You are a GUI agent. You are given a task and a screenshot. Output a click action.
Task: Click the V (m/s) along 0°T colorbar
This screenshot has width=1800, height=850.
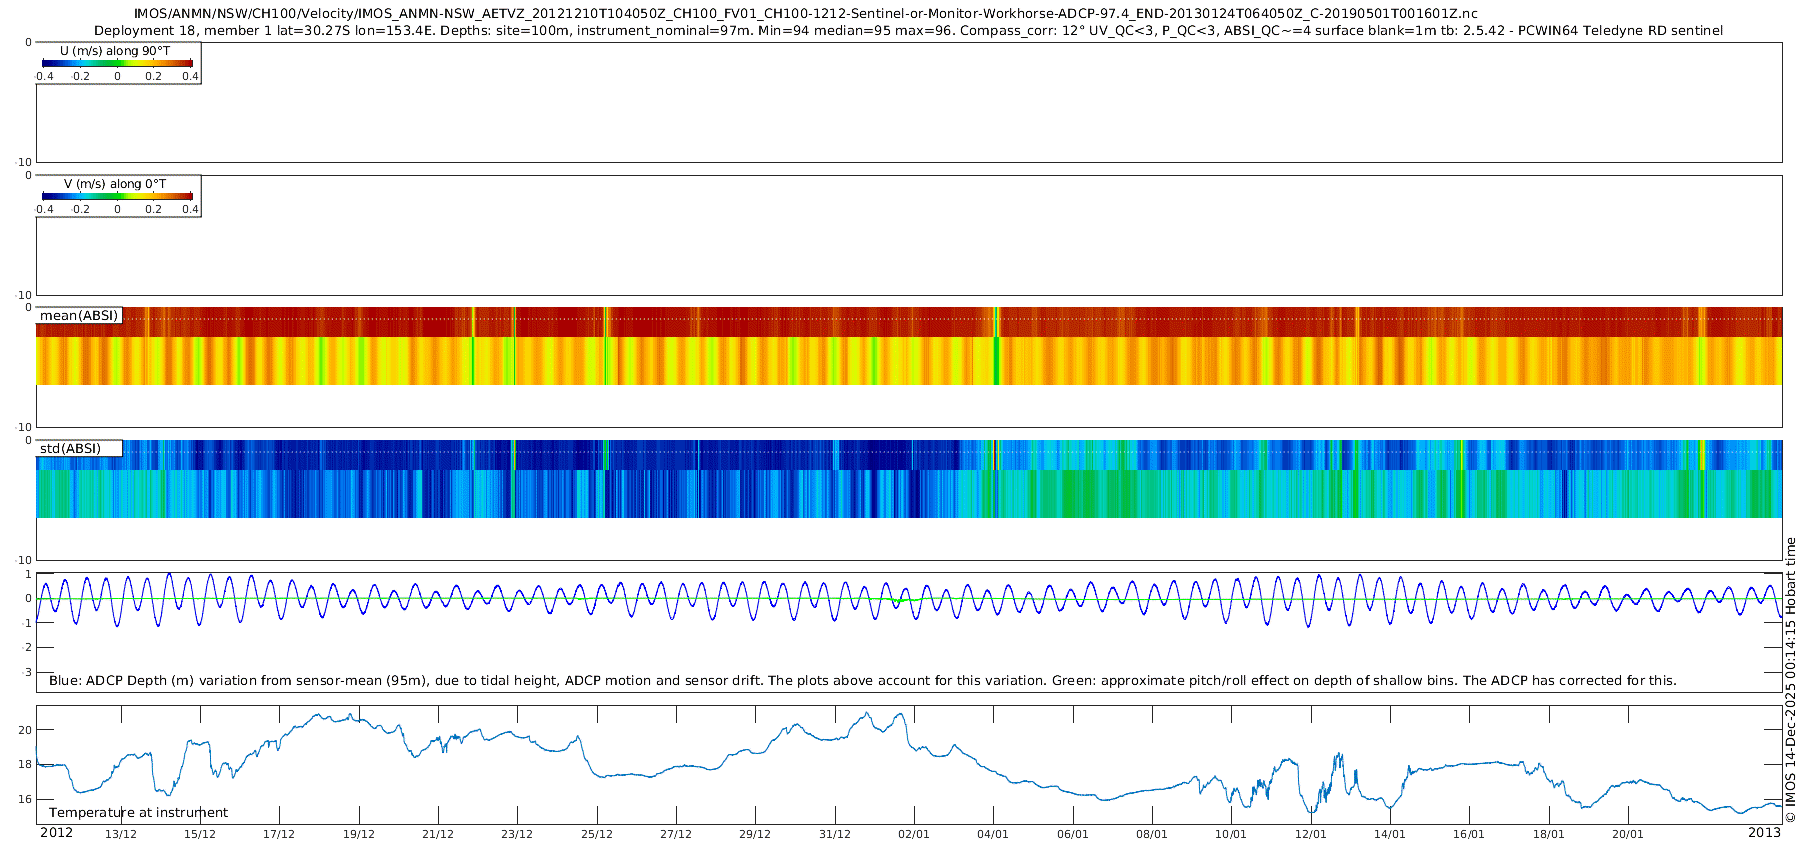click(118, 196)
